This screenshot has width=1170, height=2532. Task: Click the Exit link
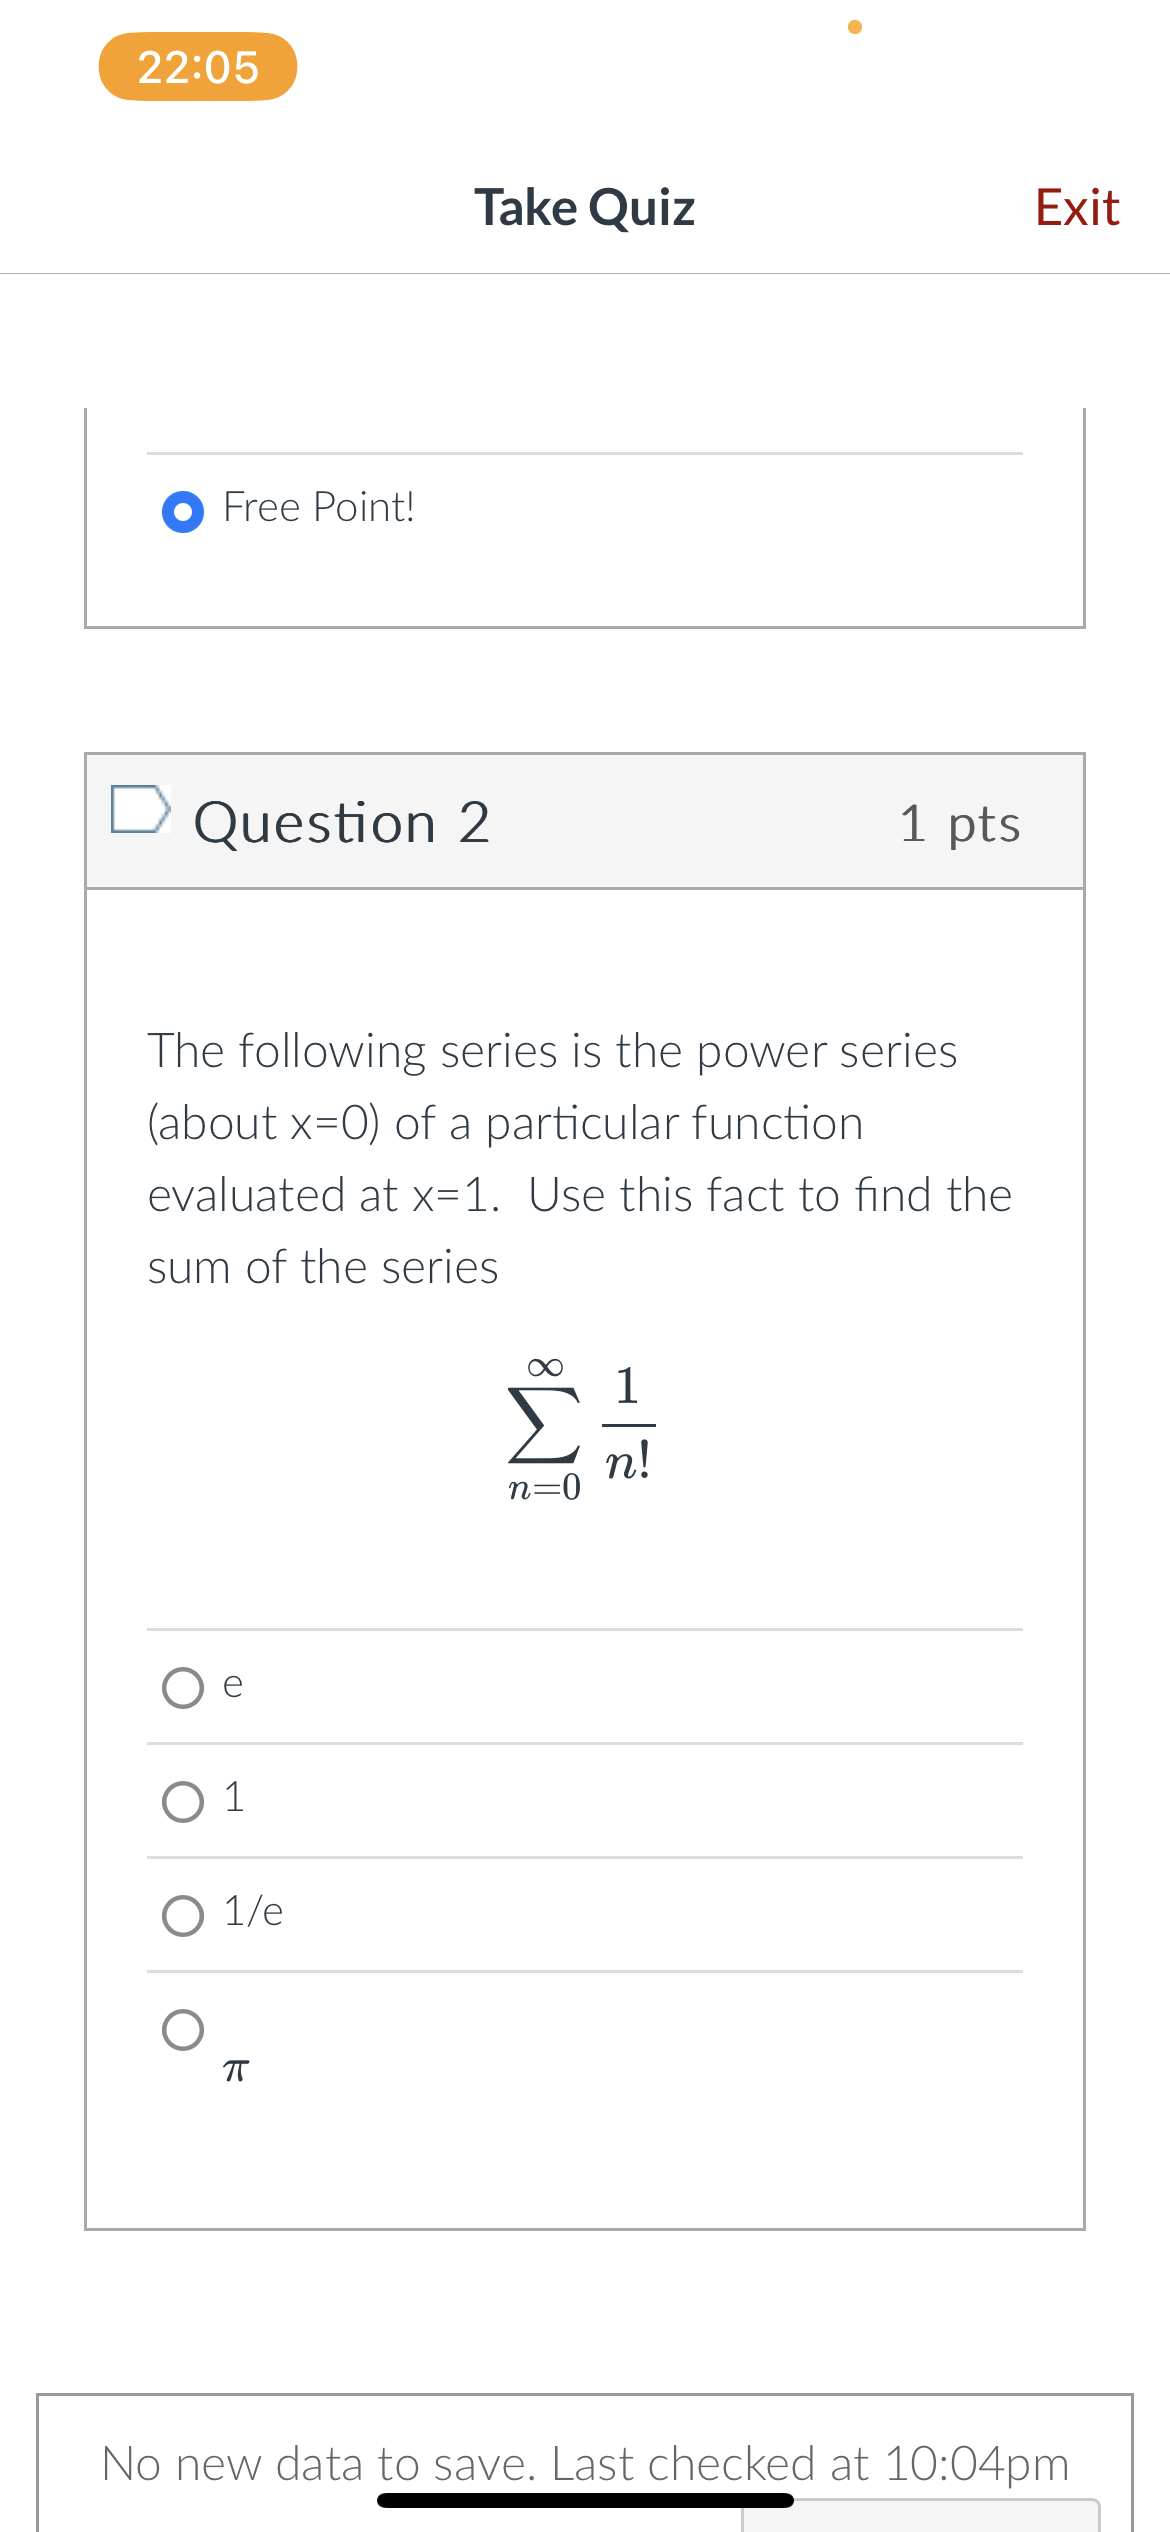pyautogui.click(x=1076, y=207)
